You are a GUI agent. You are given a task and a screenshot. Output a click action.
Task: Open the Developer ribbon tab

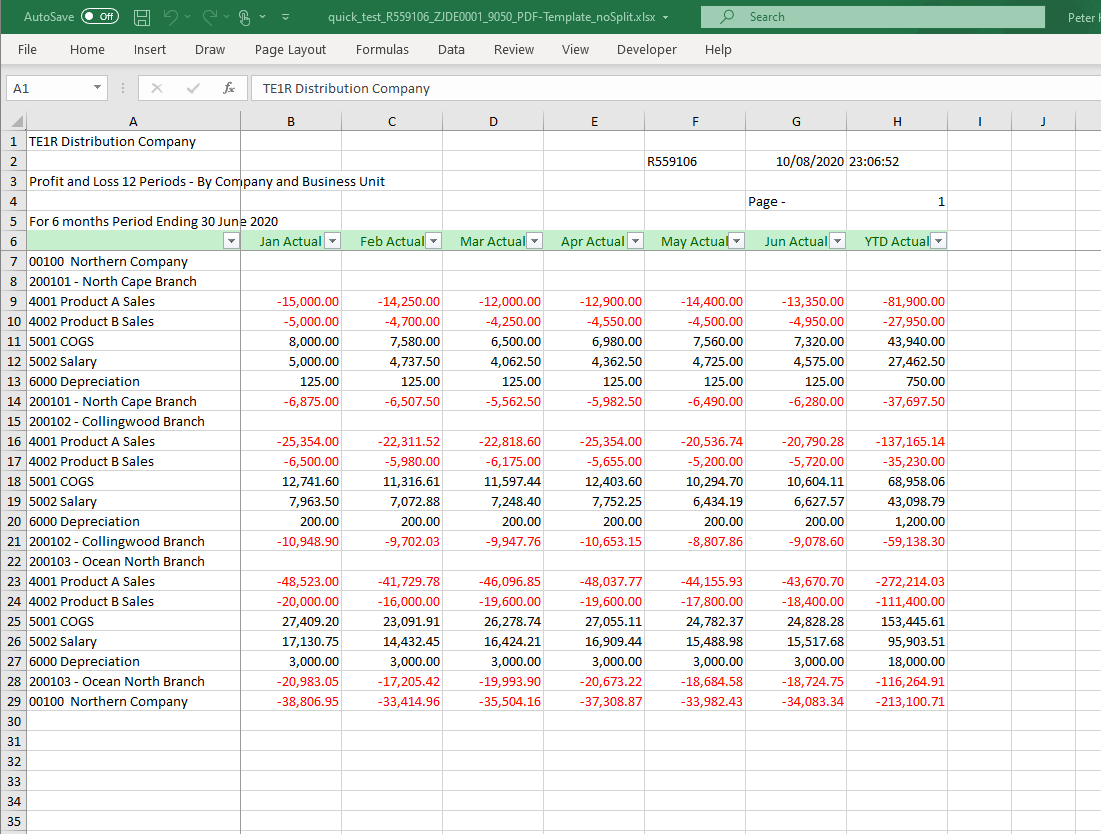[x=646, y=49]
